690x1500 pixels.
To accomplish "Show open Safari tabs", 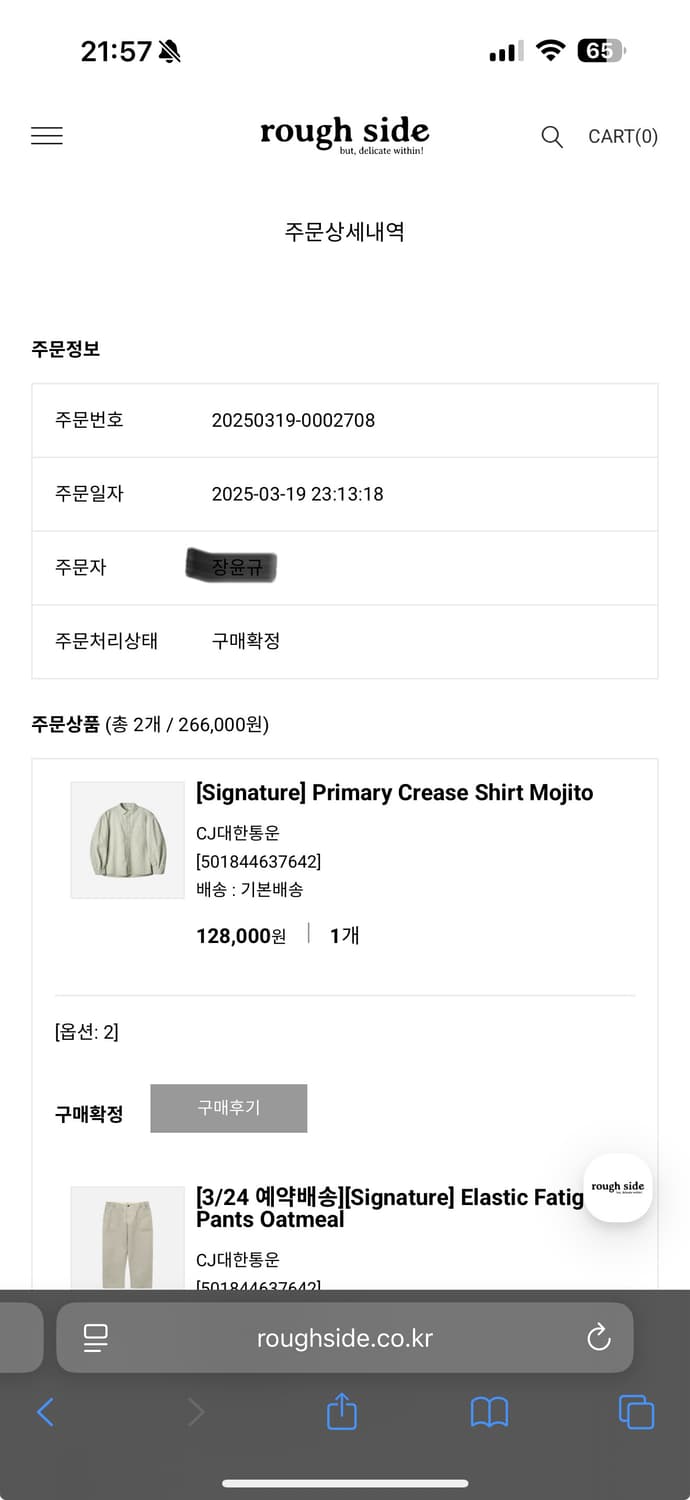I will click(636, 1412).
